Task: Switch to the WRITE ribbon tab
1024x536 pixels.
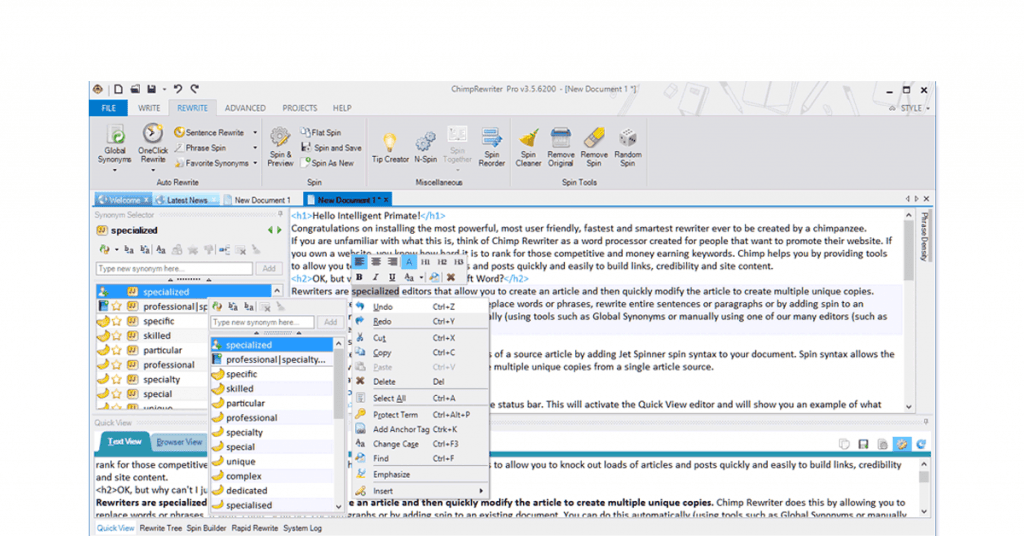Action: point(149,108)
